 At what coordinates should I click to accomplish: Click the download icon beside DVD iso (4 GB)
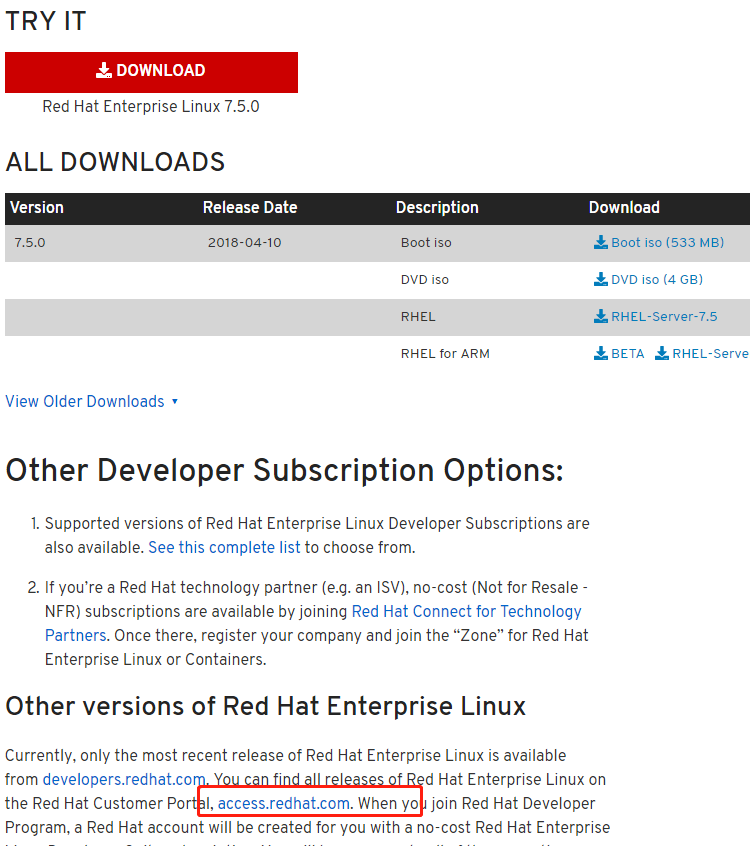(601, 279)
